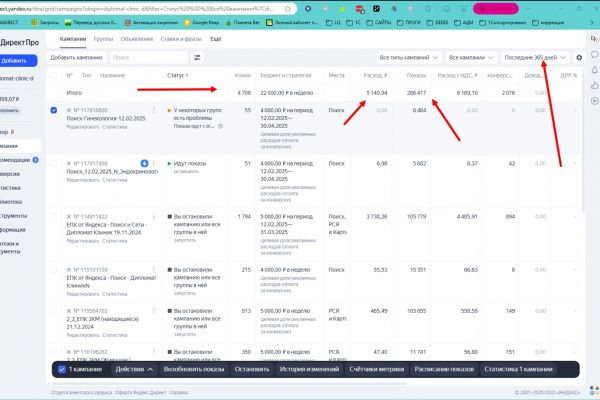Screen dimensions: 600x400
Task: Click the red browser extension icon
Action: pos(359,8)
